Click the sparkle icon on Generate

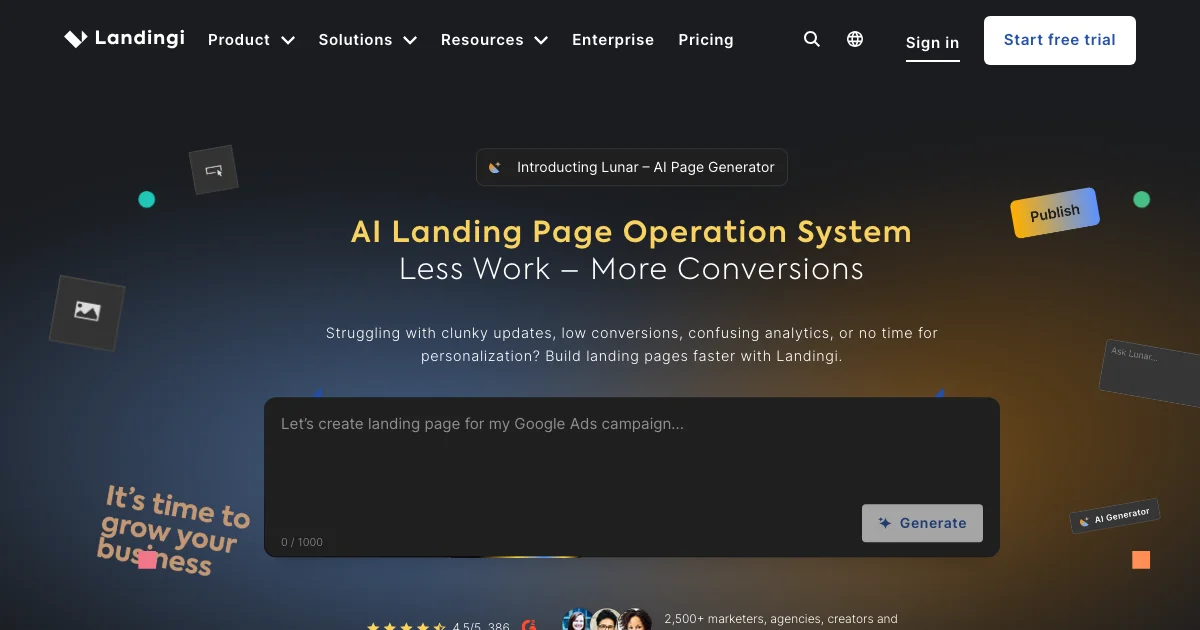point(885,523)
